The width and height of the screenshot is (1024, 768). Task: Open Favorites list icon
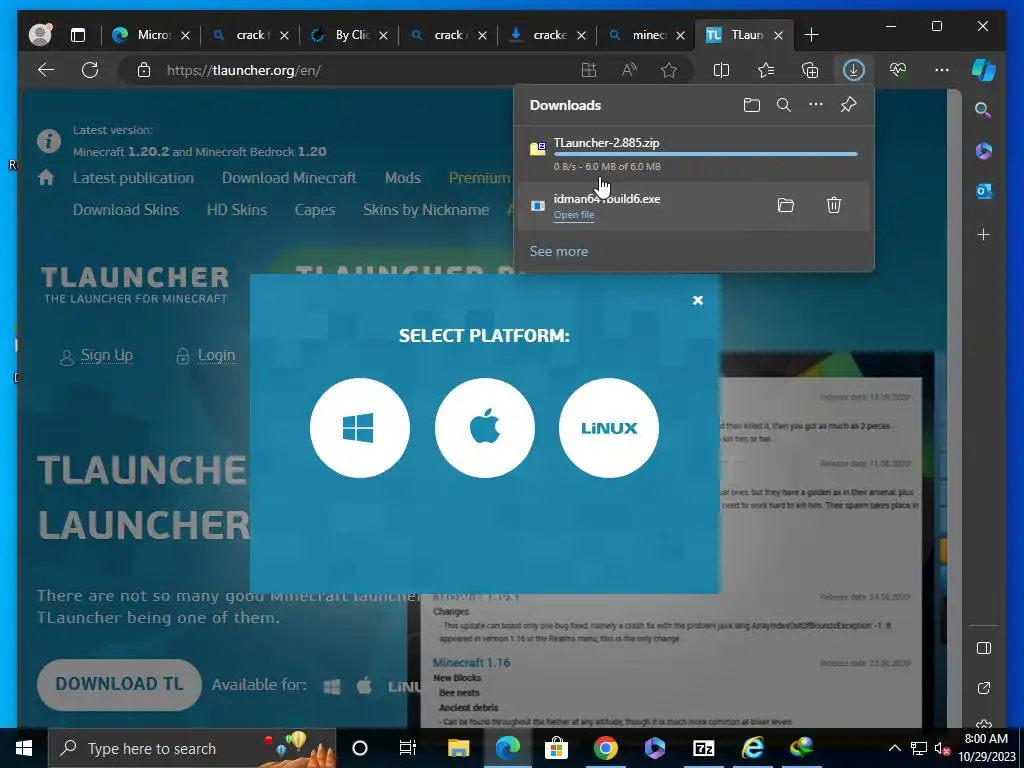[x=765, y=70]
